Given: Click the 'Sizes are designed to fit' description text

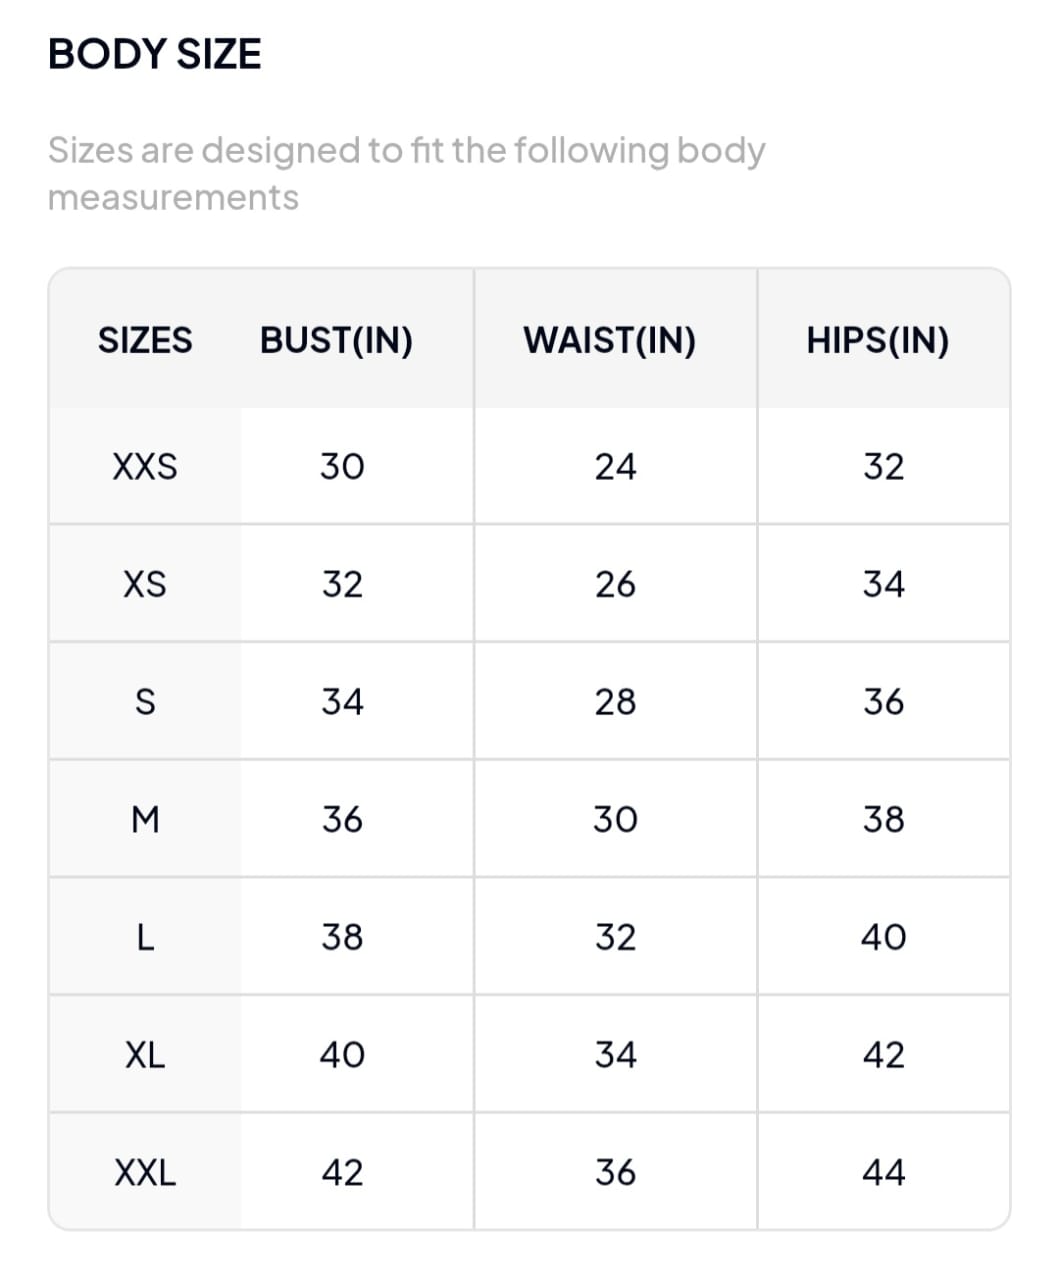Looking at the screenshot, I should pos(406,174).
